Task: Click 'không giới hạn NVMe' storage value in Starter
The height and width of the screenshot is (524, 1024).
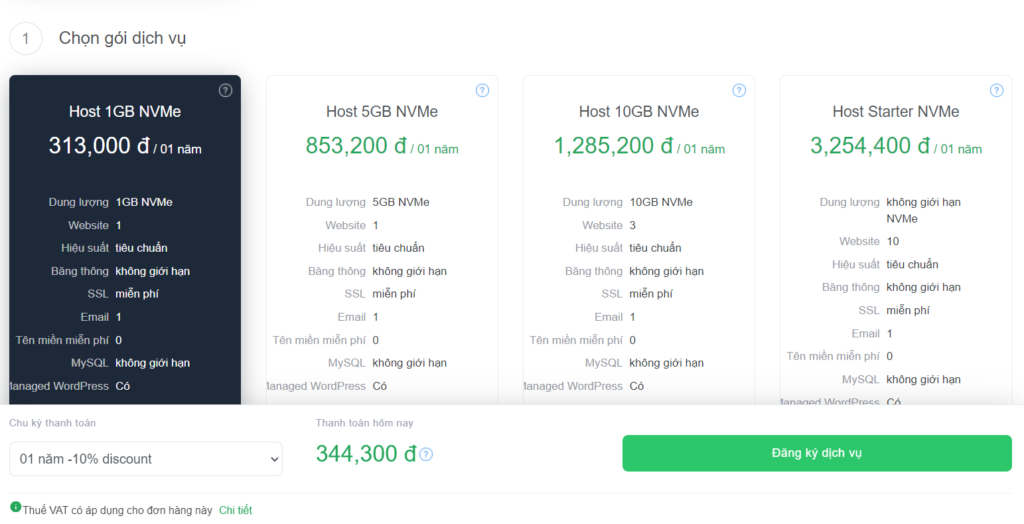Action: coord(923,210)
